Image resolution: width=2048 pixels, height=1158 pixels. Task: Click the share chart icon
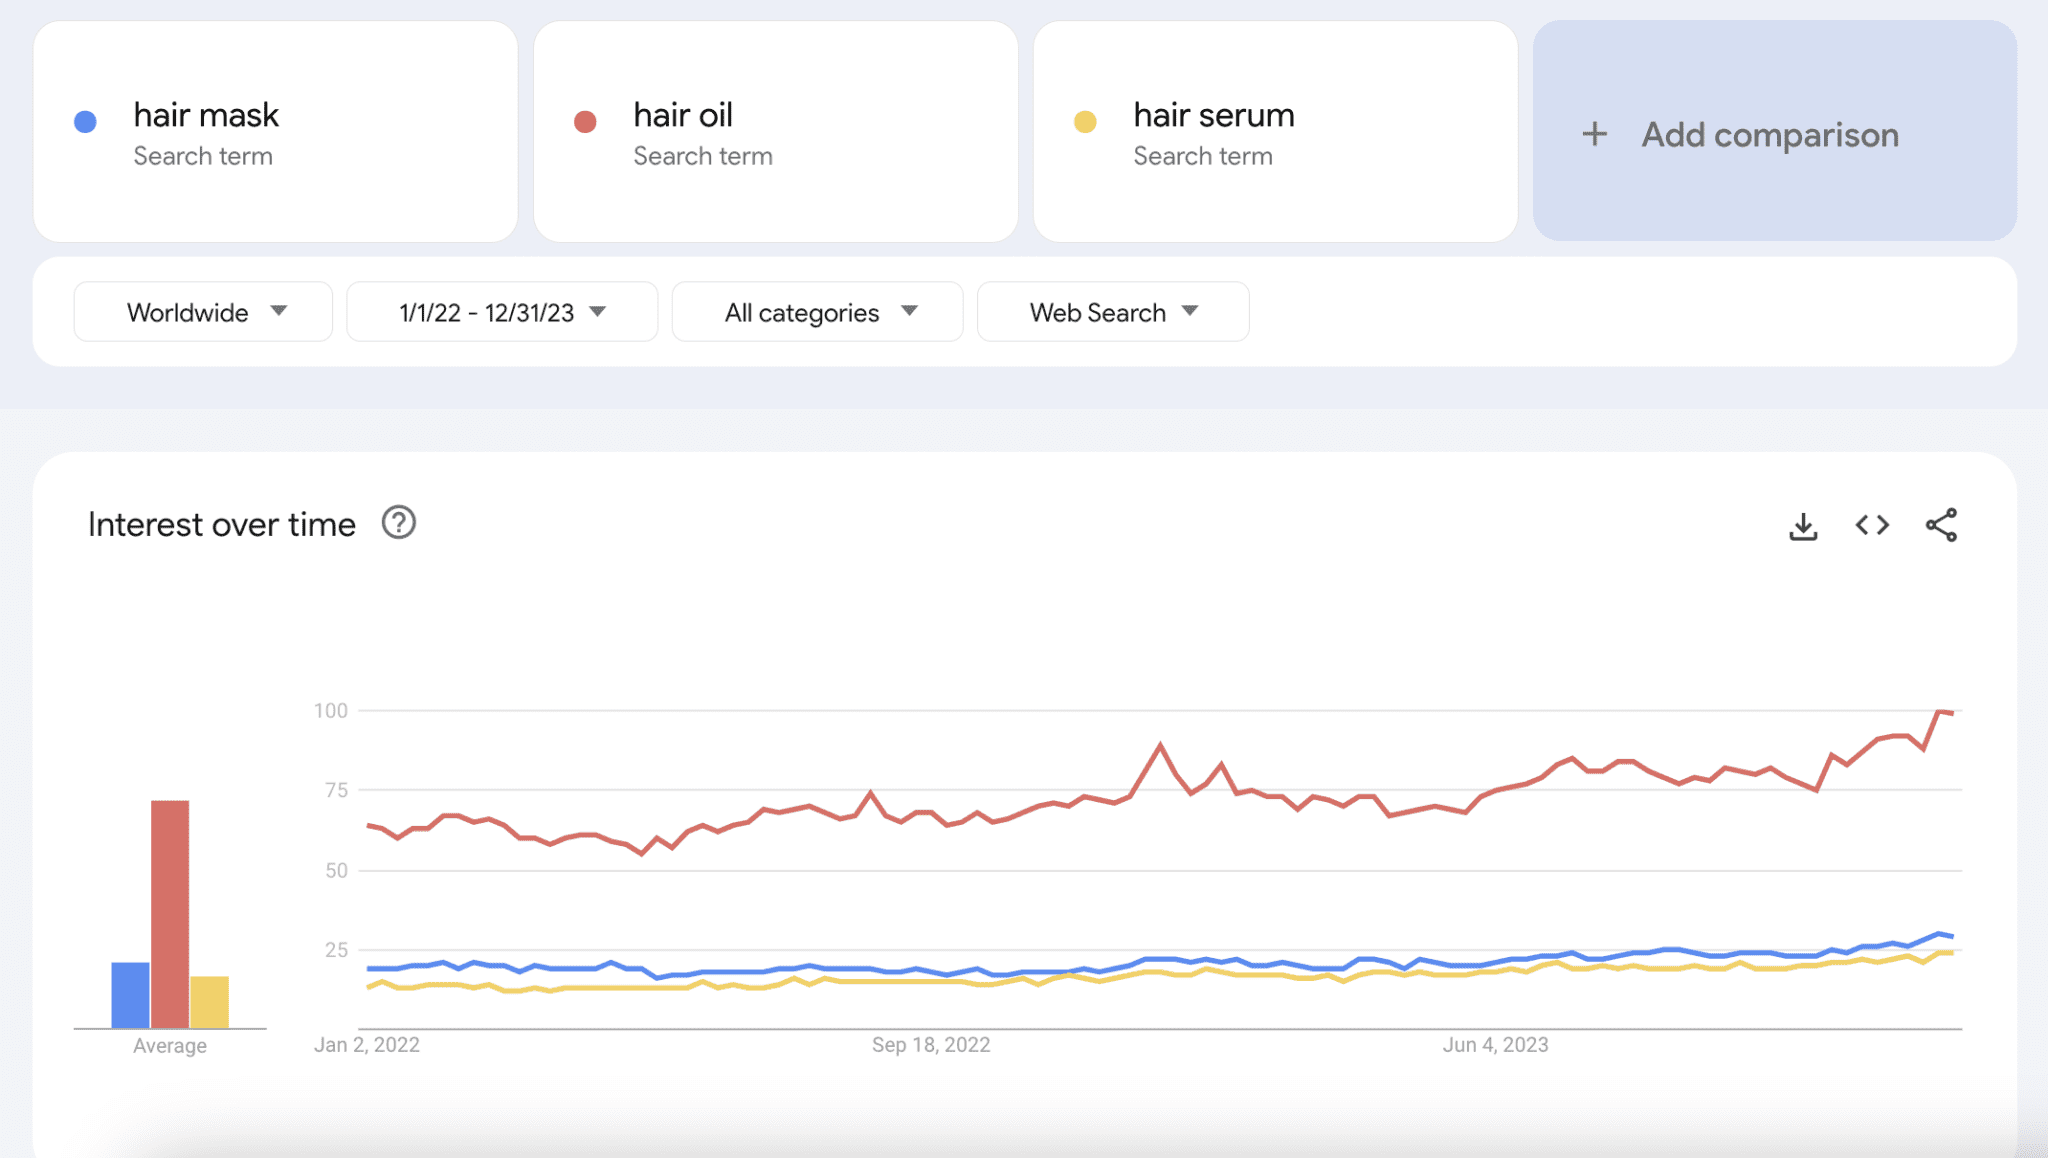pos(1941,525)
